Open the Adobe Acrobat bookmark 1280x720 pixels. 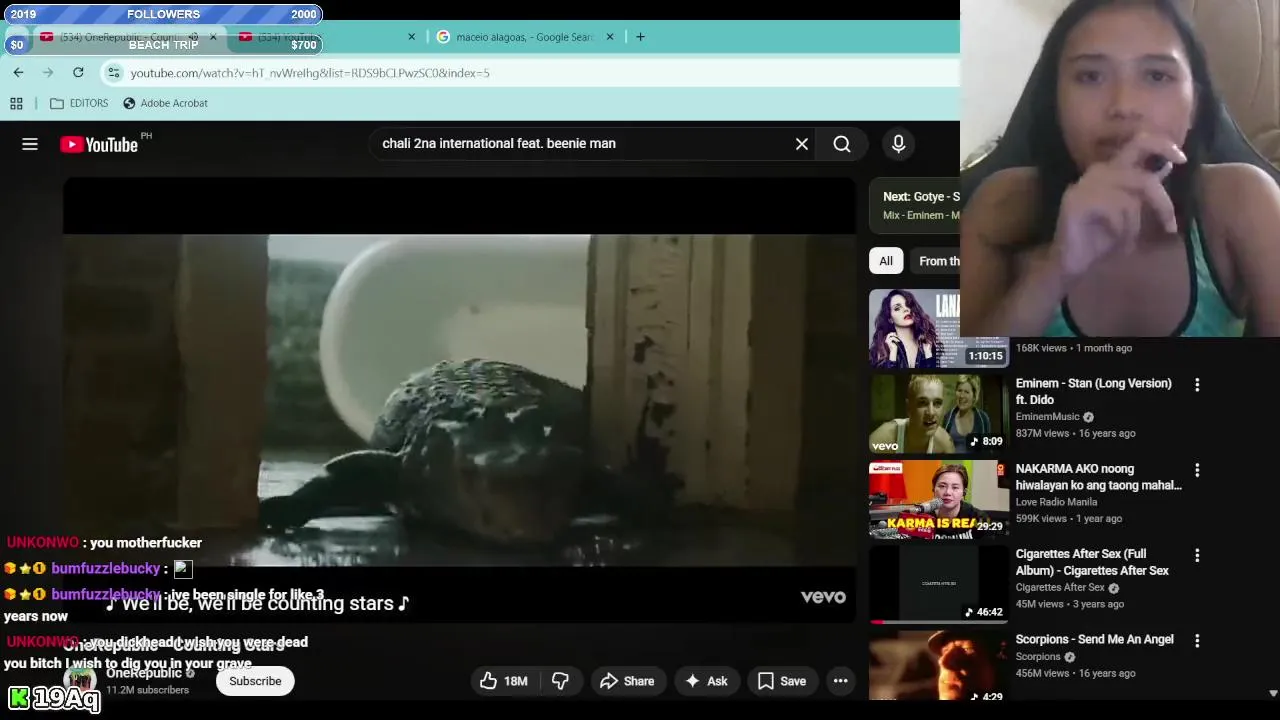coord(165,103)
